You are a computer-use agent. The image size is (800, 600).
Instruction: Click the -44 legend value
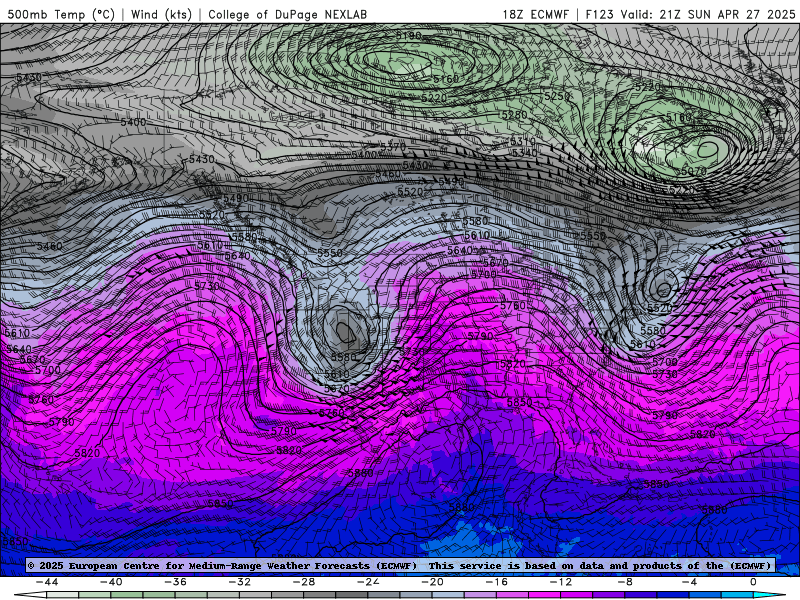point(47,582)
